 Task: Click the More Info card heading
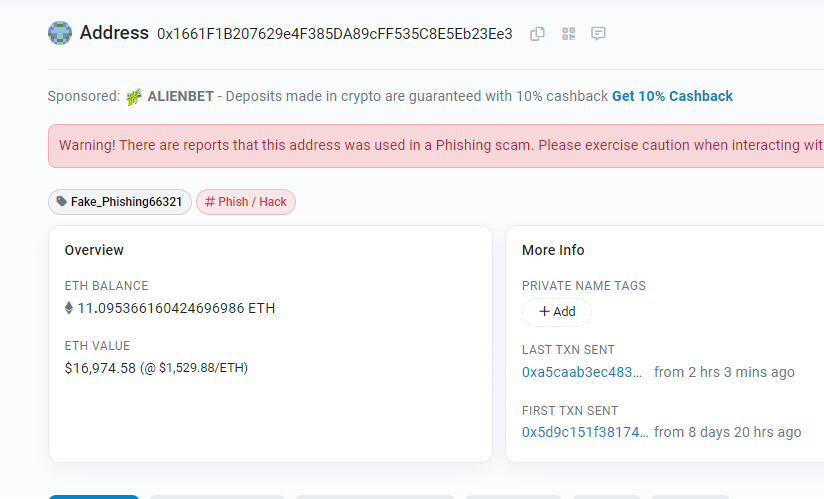(553, 250)
